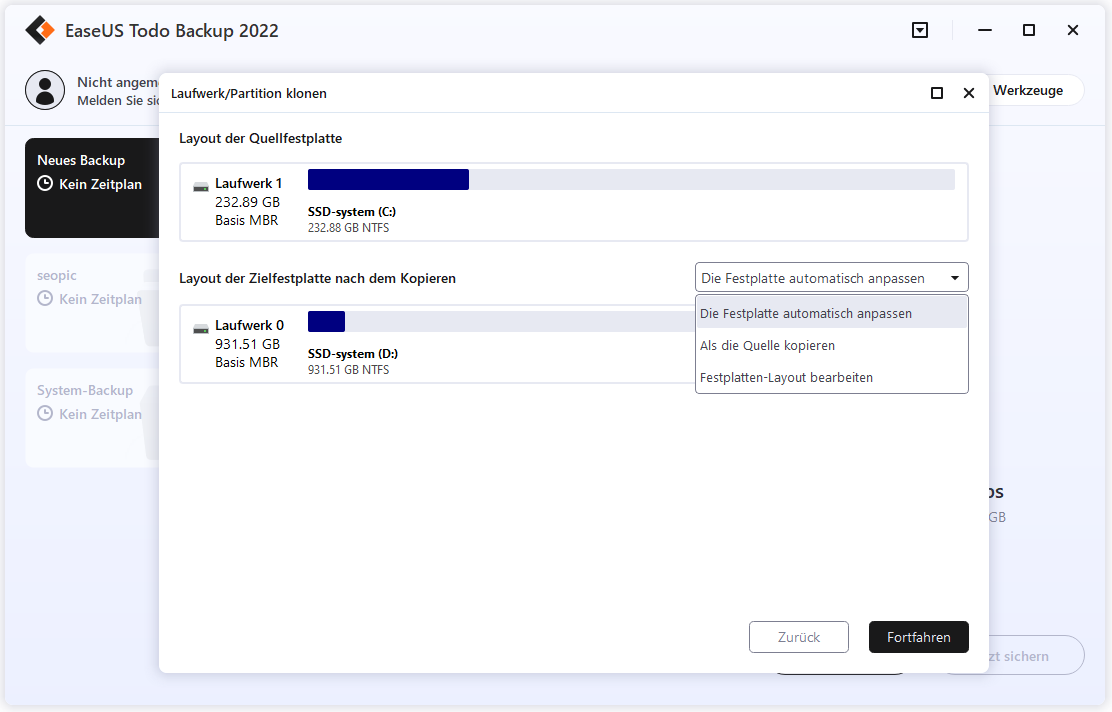Image resolution: width=1112 pixels, height=712 pixels.
Task: Maximize the Laufwerk/Partition klonen dialog
Action: pyautogui.click(x=937, y=93)
